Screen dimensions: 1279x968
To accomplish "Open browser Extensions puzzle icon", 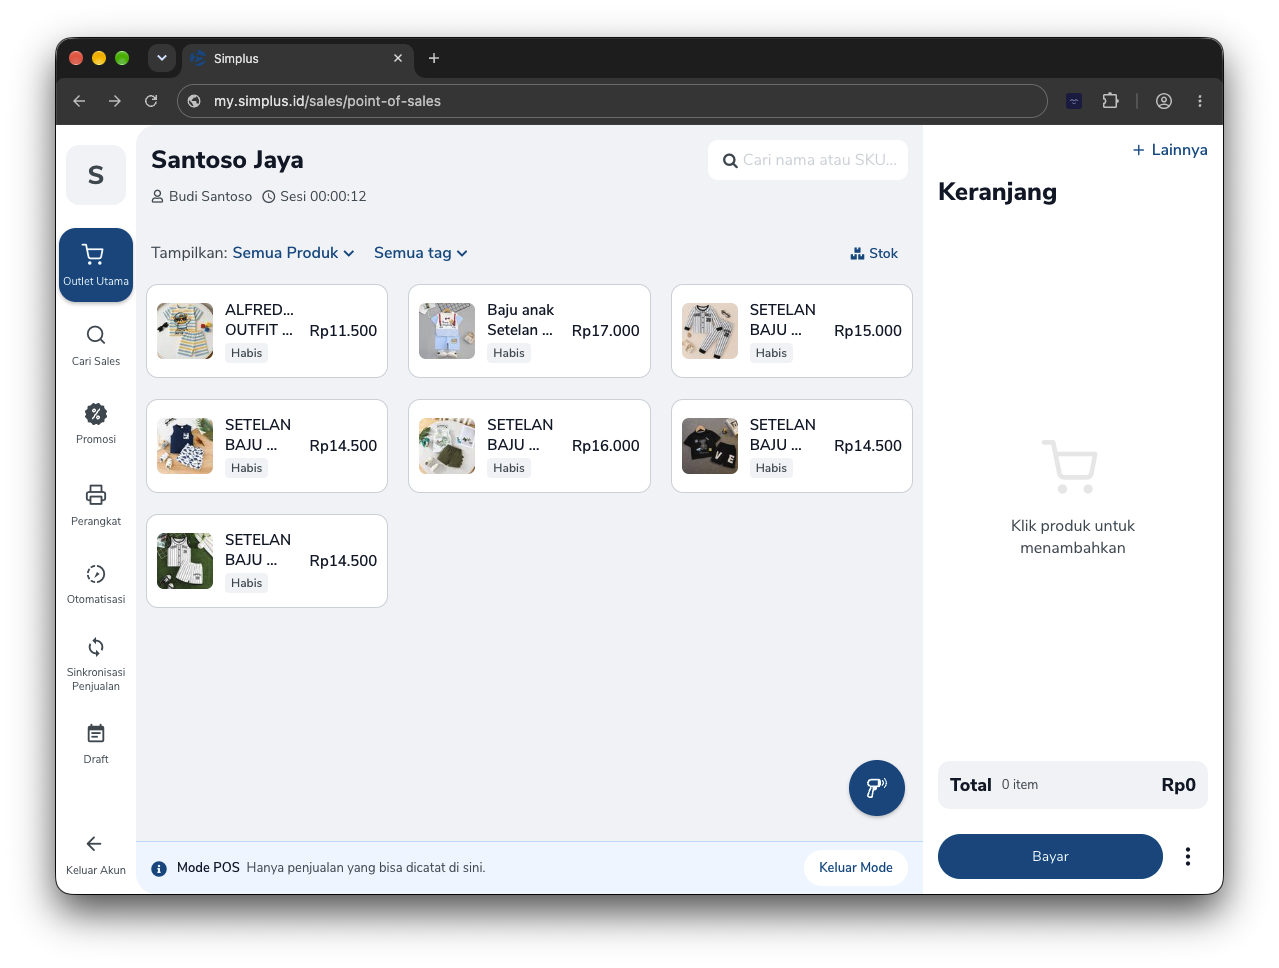I will pyautogui.click(x=1110, y=101).
